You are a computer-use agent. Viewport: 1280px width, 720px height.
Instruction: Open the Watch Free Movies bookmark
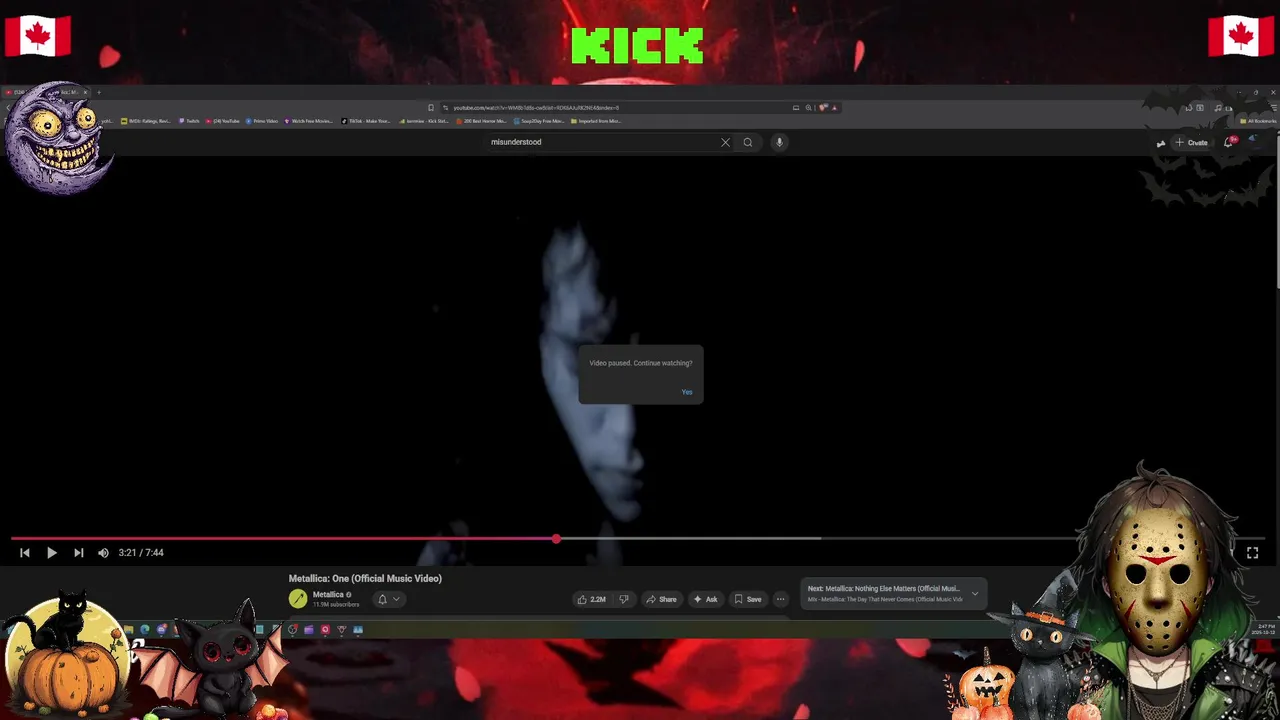[x=309, y=121]
